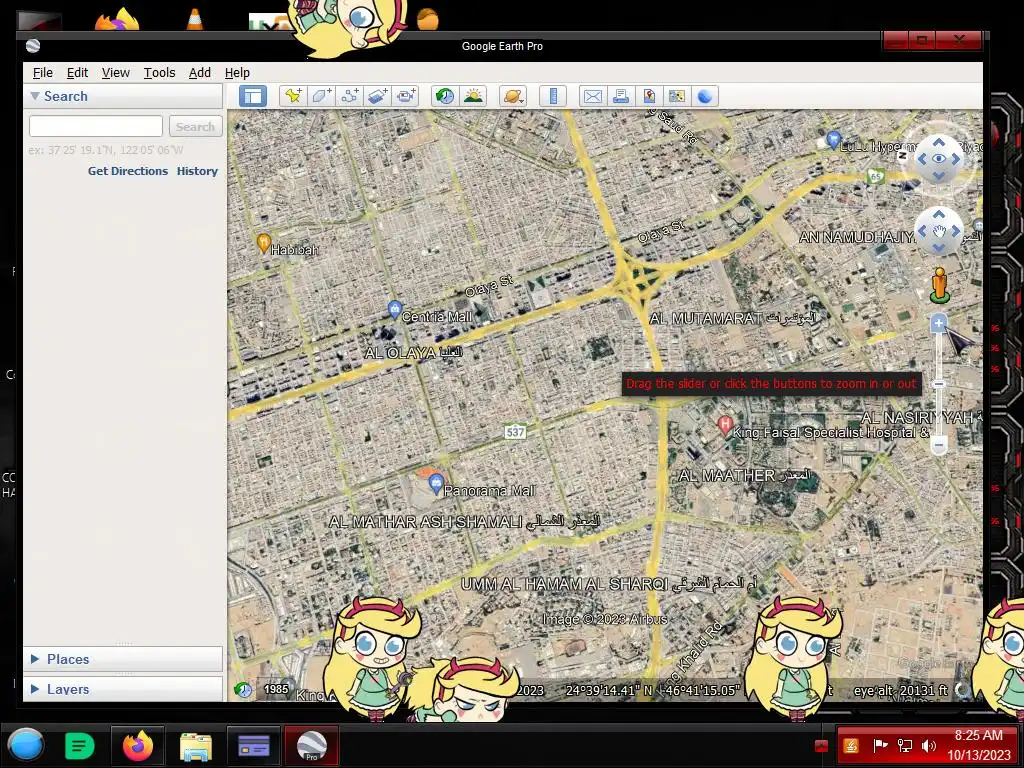Screen dimensions: 1024x768
Task: Open the File menu
Action: (42, 72)
